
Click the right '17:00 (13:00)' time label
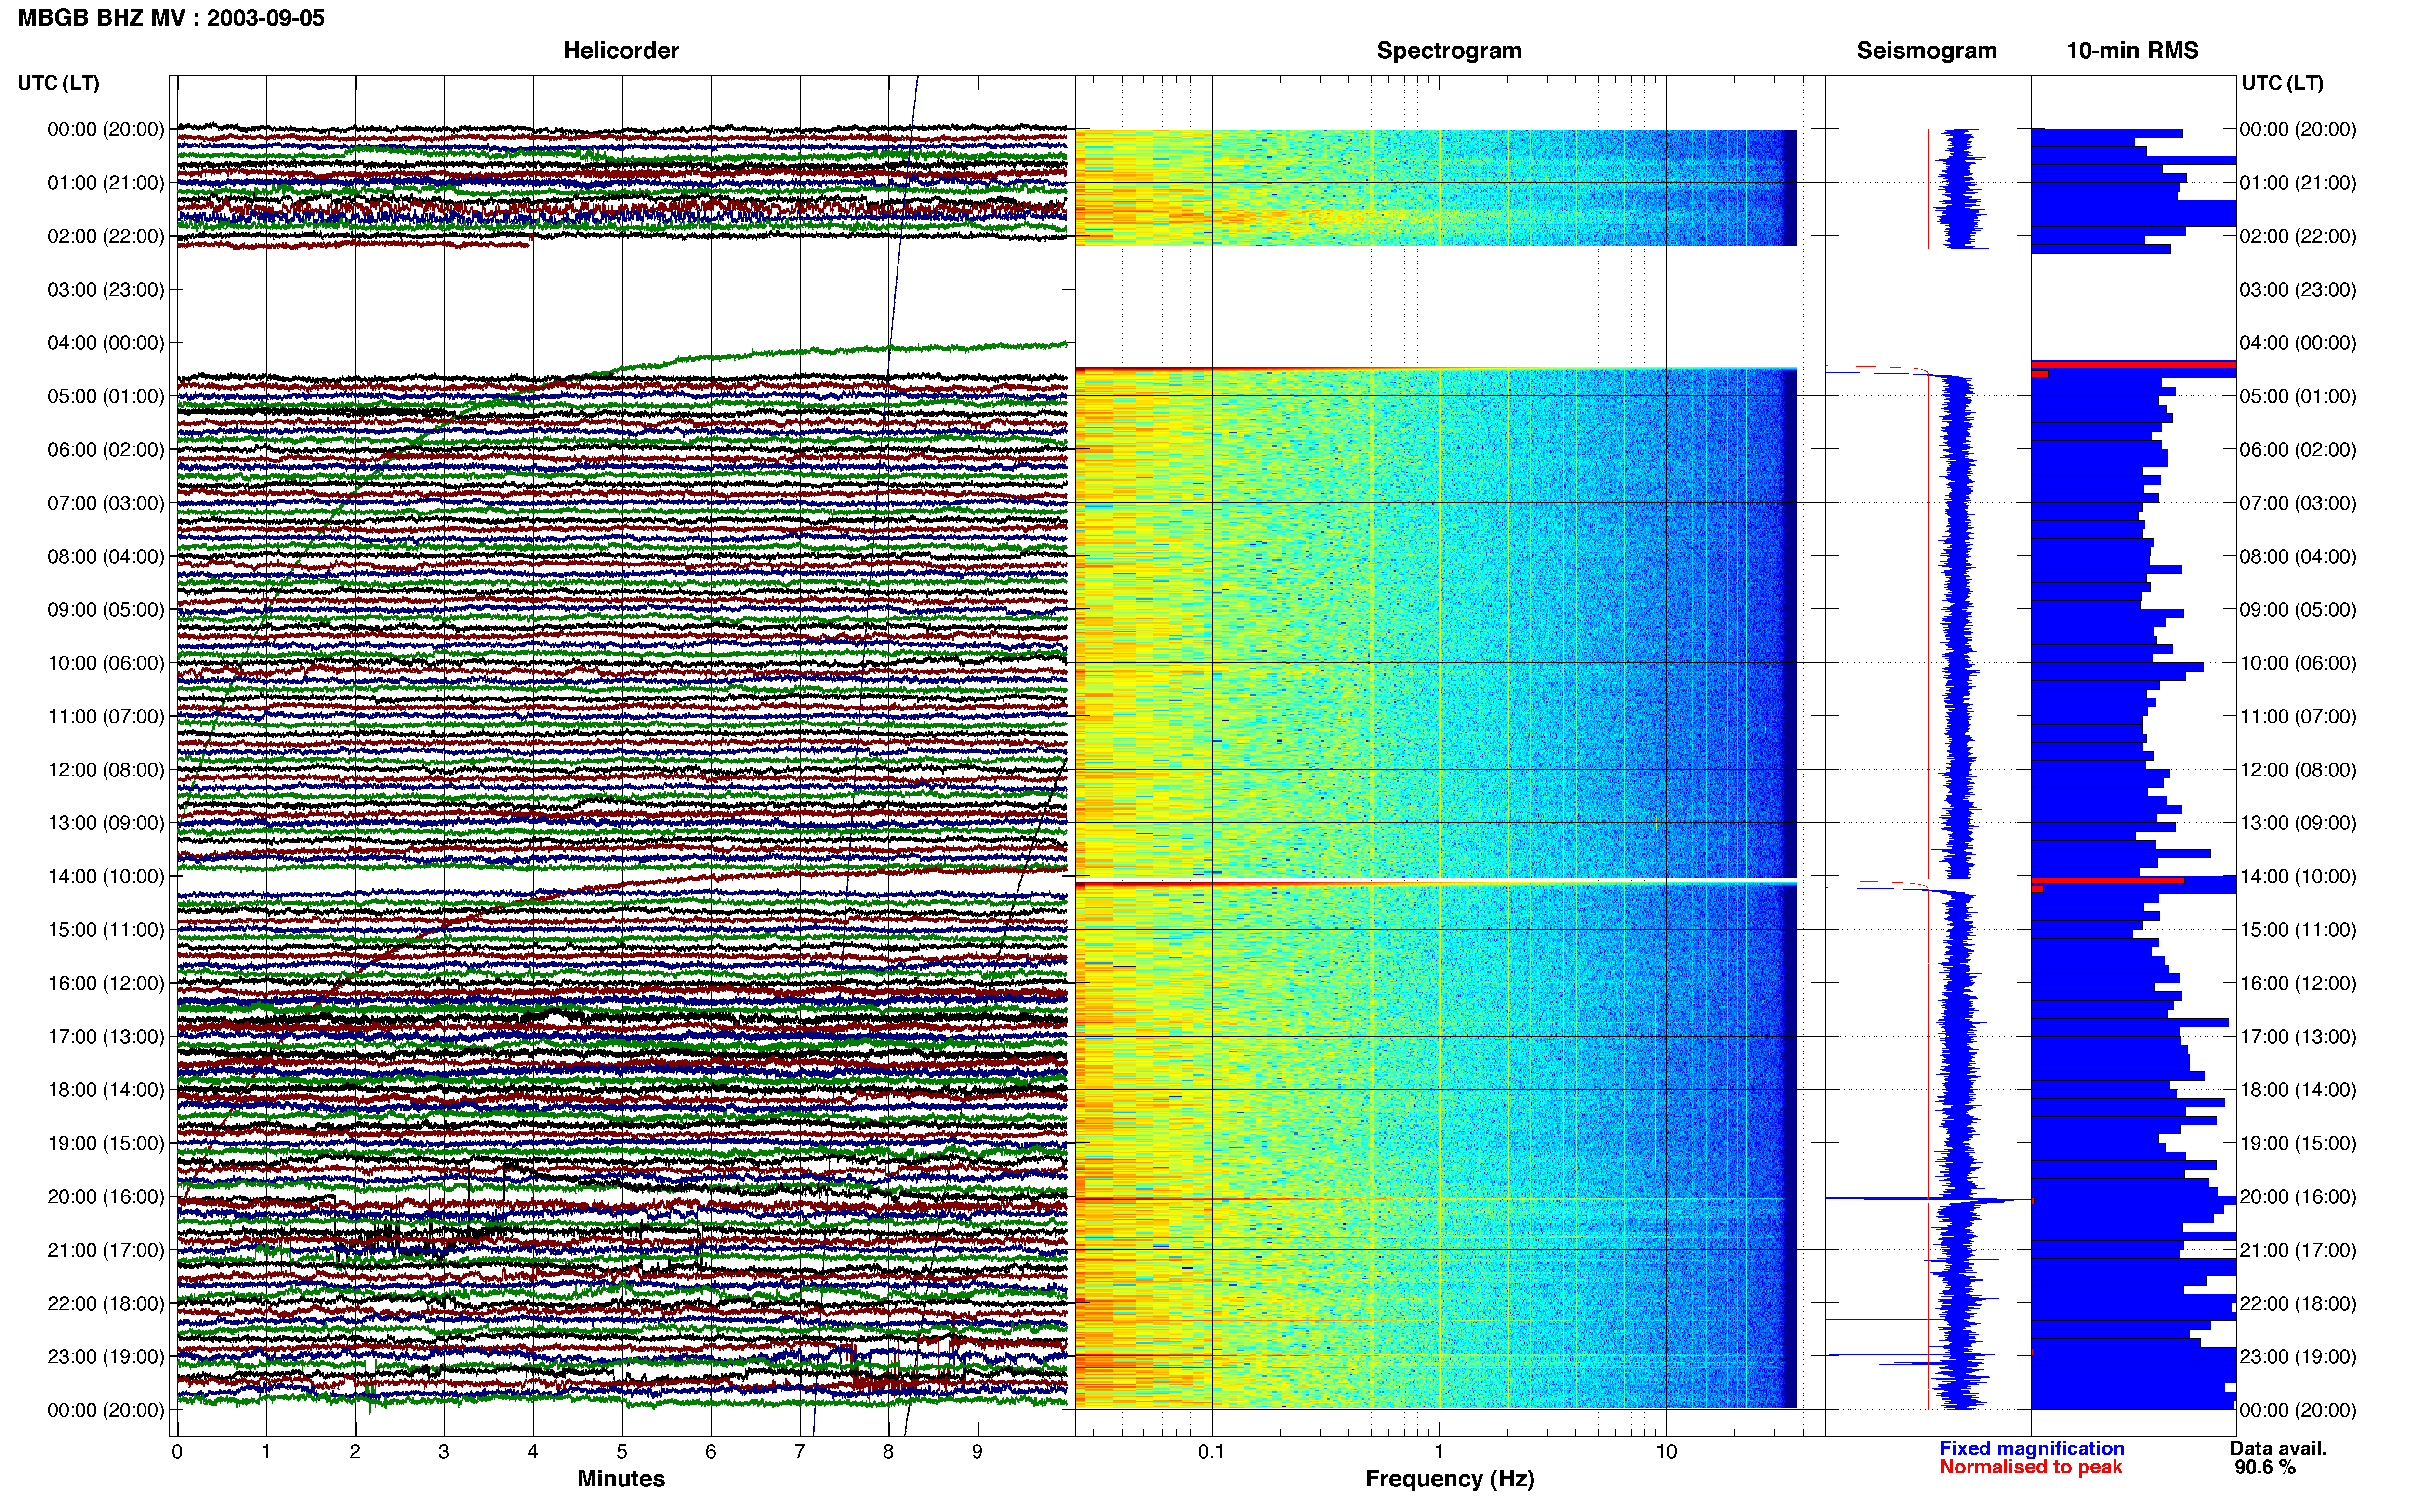tap(2298, 1037)
